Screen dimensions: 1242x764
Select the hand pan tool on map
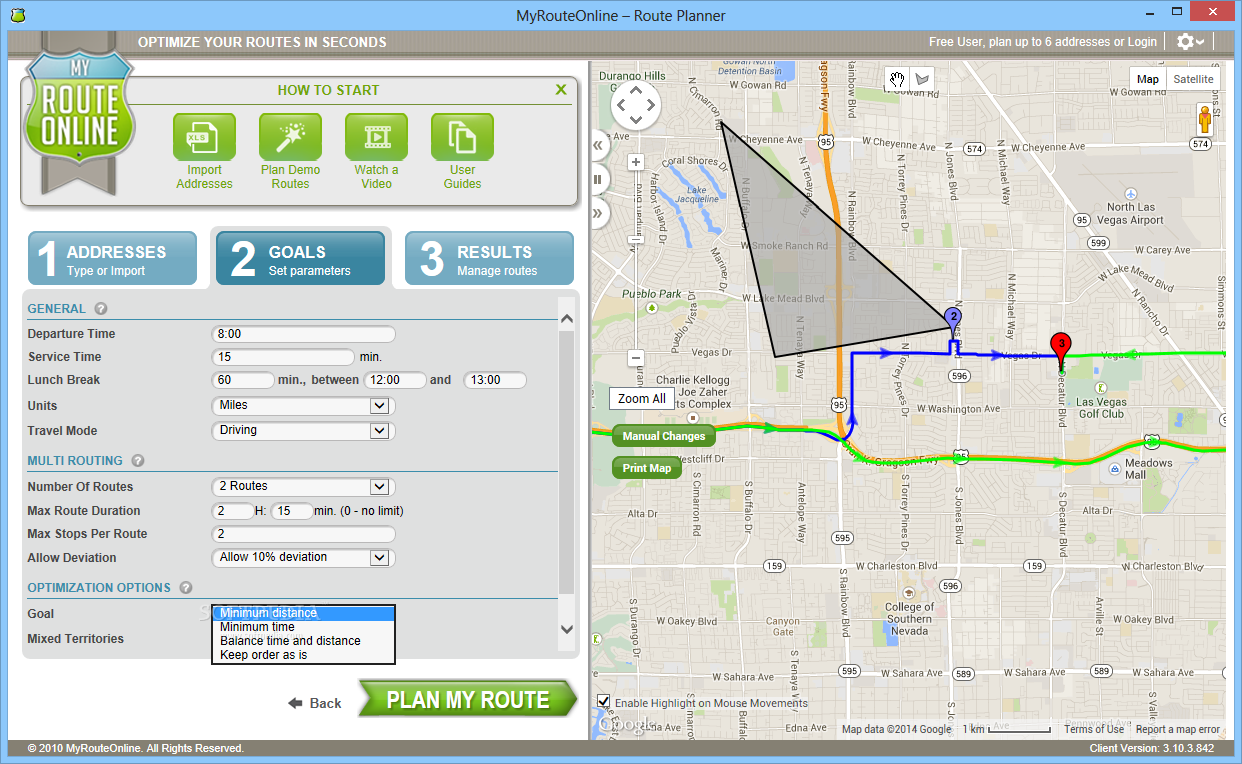coord(898,79)
